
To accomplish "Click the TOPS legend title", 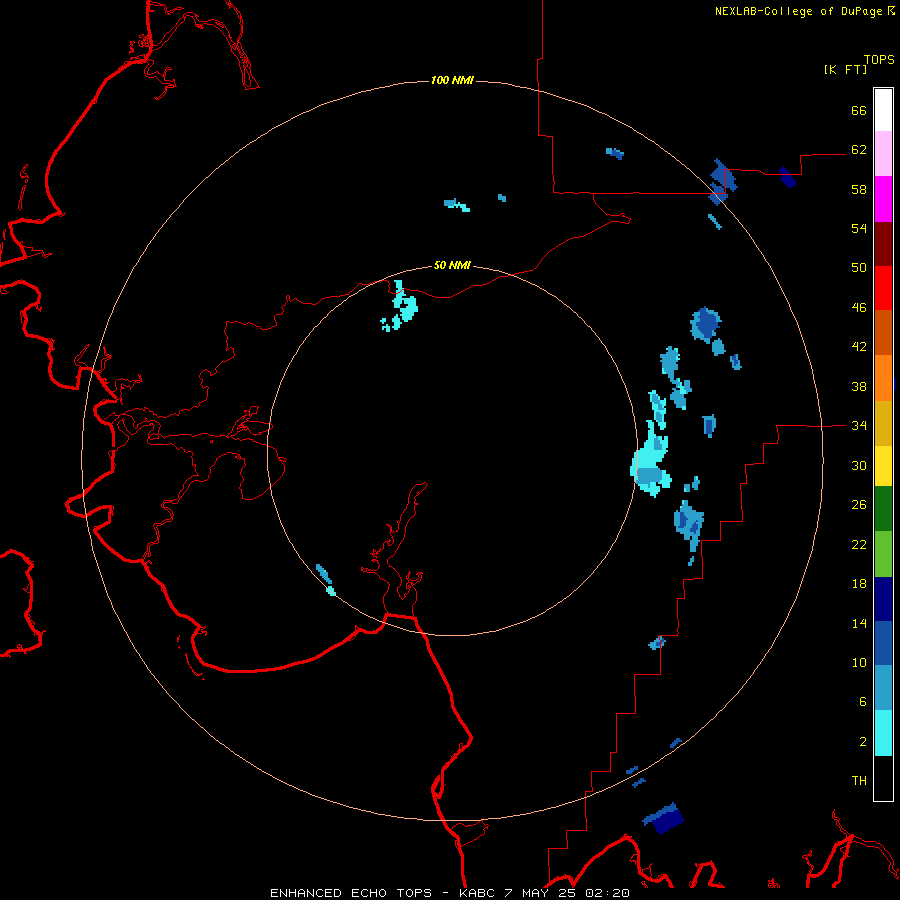I will click(x=879, y=60).
